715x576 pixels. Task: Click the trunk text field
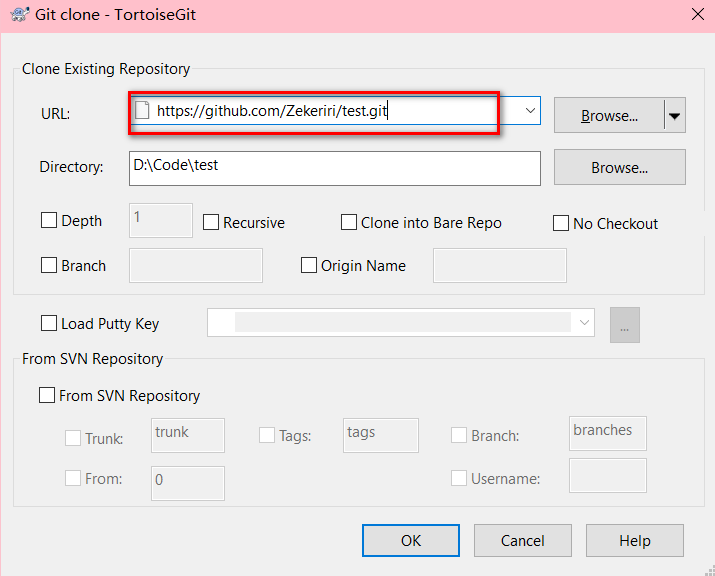188,436
